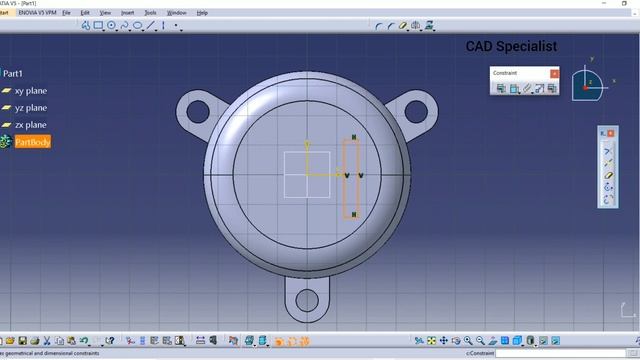Select the Line sketch tool
The image size is (640, 360).
151,26
